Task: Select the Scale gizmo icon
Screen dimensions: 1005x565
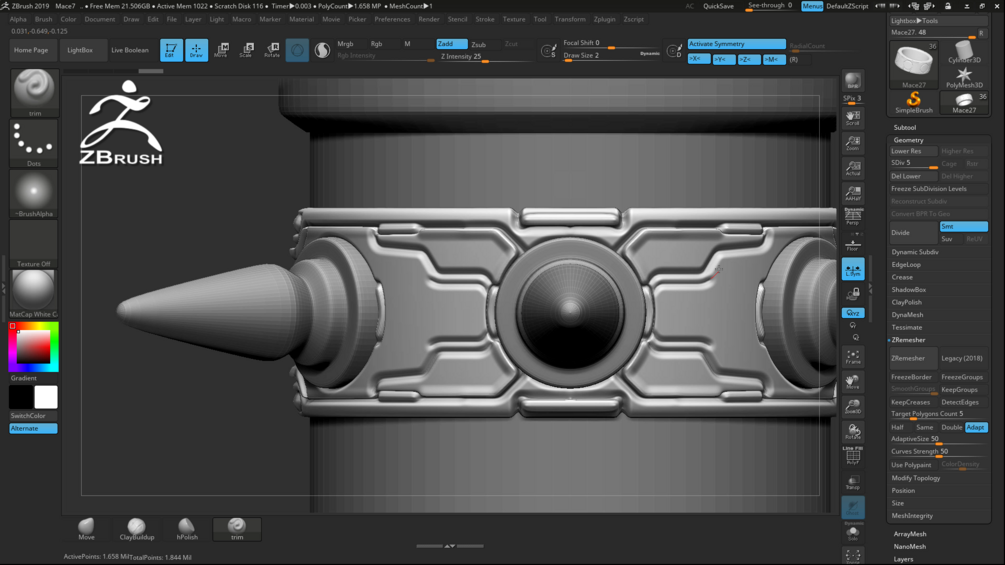Action: click(246, 50)
